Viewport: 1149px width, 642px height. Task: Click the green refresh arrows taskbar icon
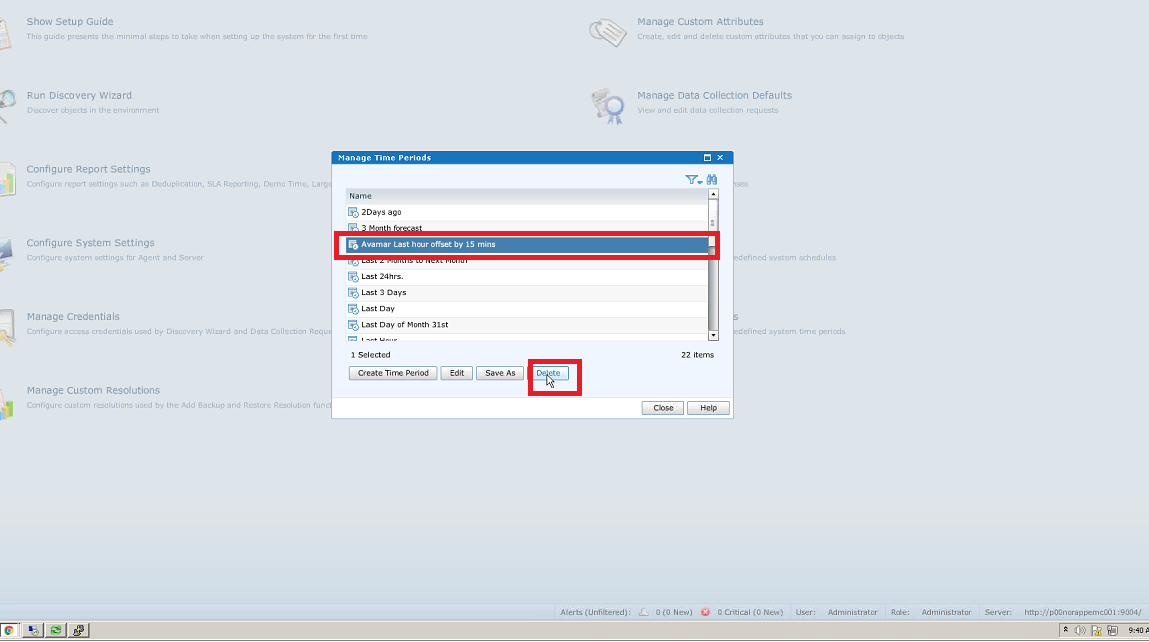tap(56, 630)
